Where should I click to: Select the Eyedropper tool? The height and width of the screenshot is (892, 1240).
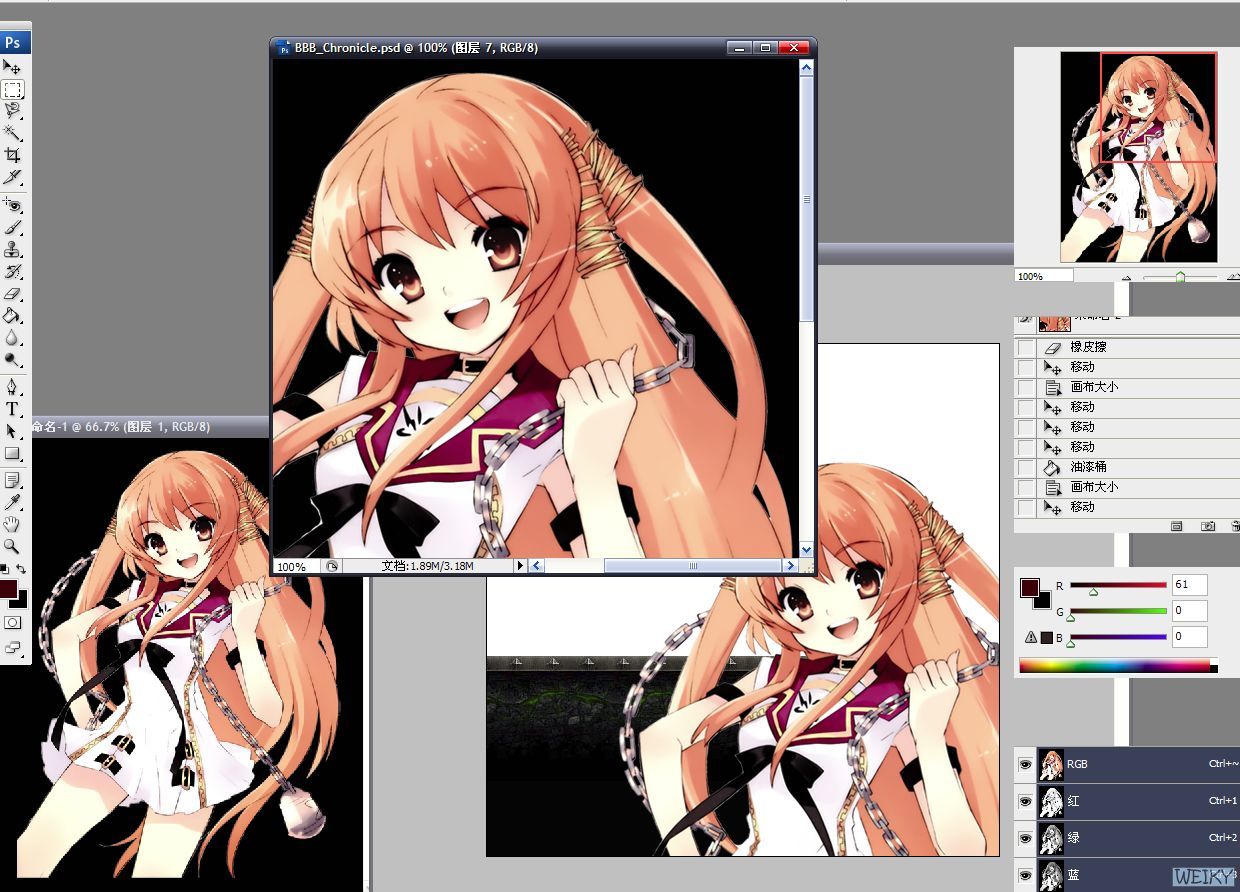tap(13, 502)
